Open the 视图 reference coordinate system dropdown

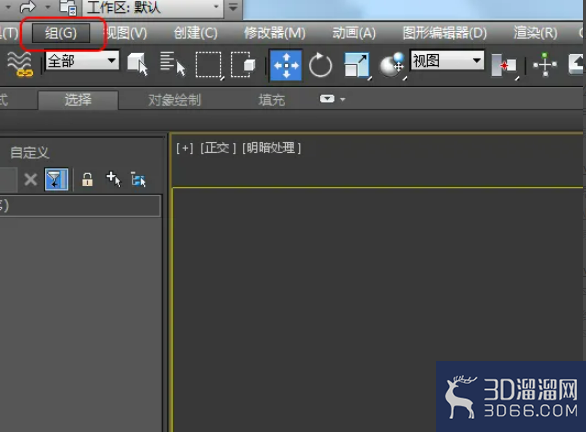click(x=447, y=60)
